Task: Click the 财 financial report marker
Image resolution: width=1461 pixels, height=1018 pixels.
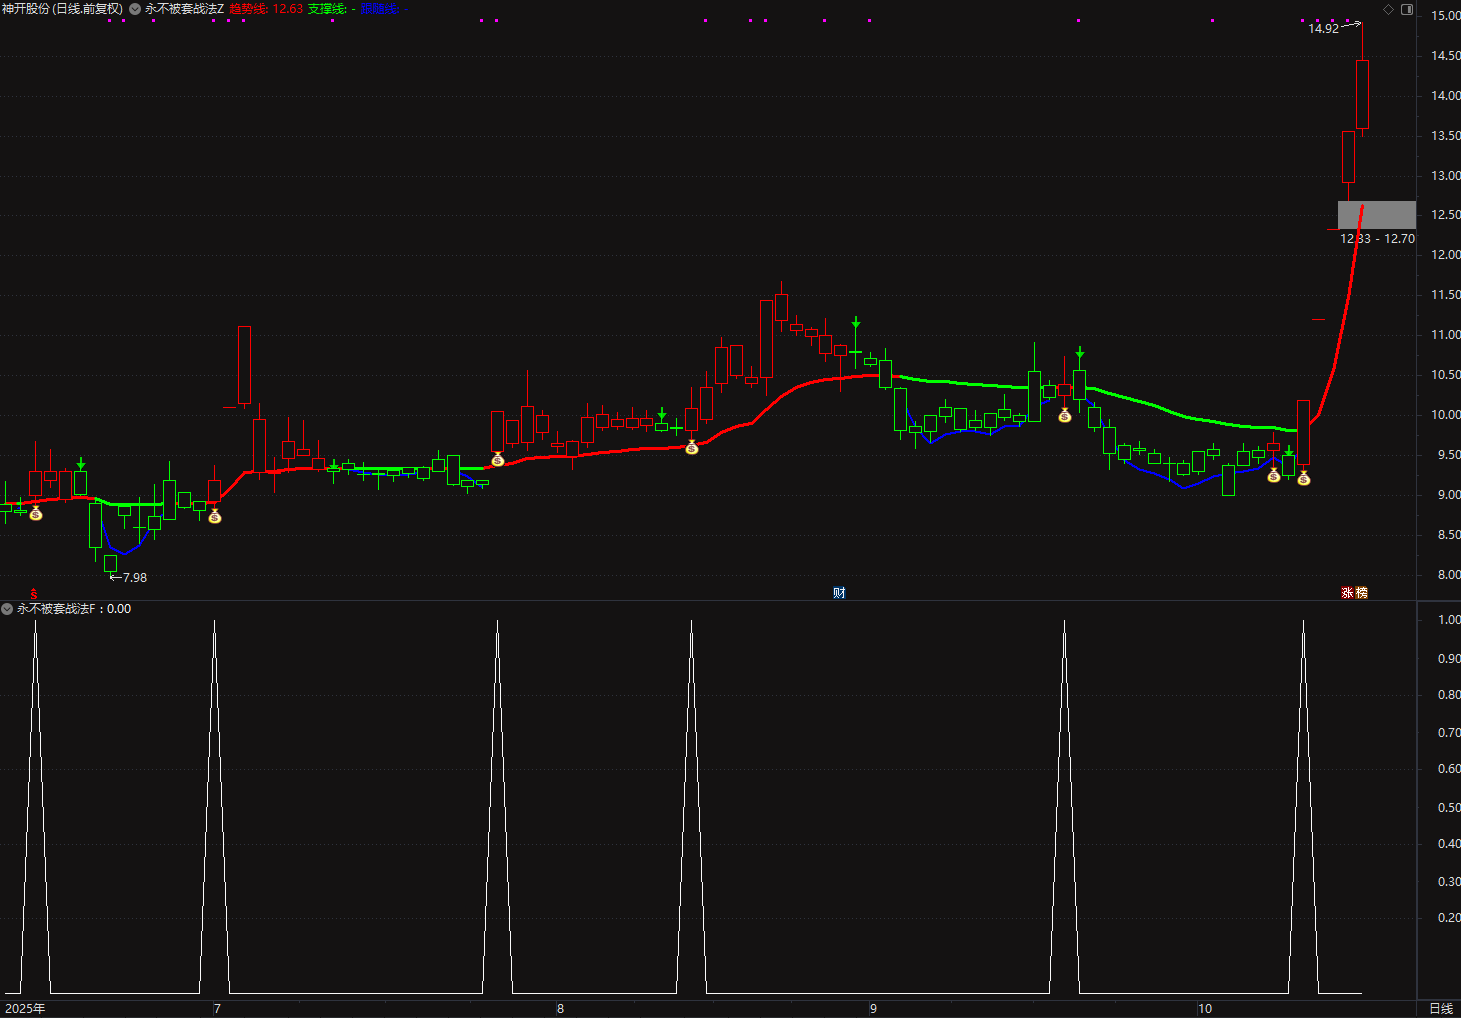Action: 839,593
